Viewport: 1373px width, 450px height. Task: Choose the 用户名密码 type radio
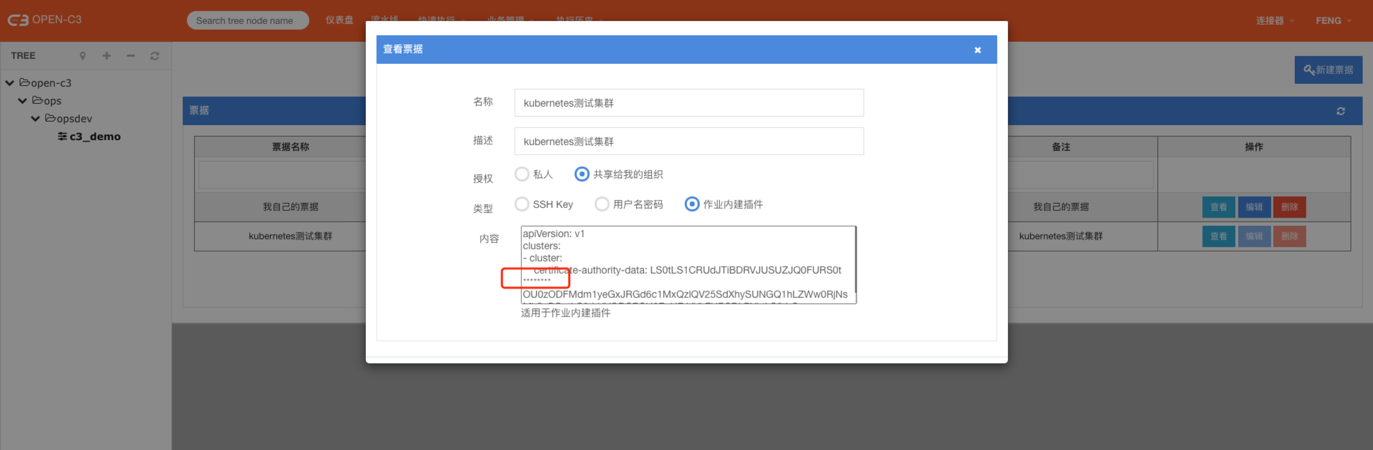pyautogui.click(x=602, y=204)
